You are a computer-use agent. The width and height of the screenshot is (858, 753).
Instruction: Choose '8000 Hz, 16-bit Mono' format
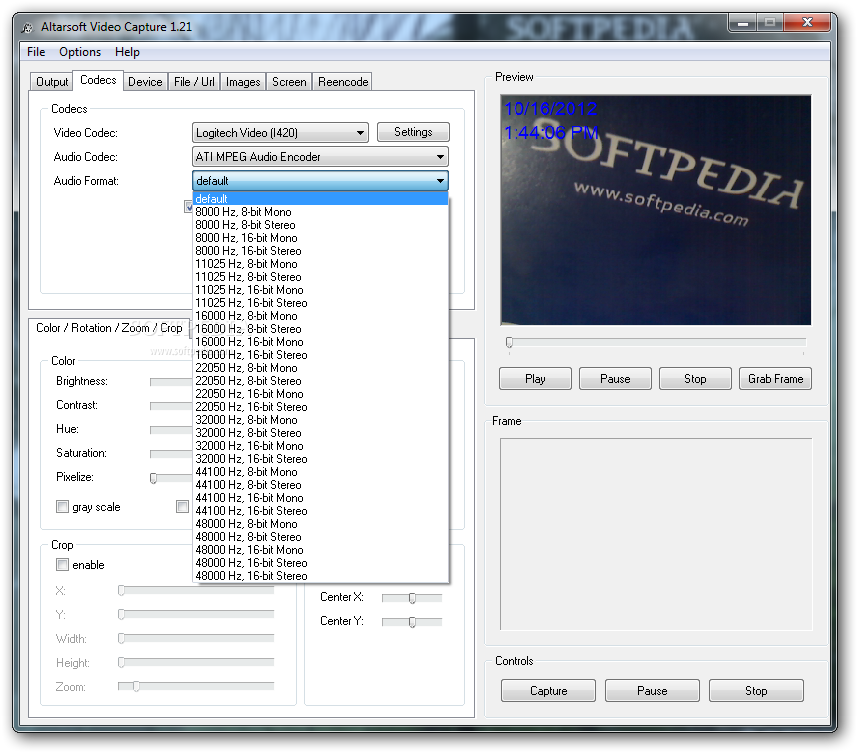coord(320,238)
